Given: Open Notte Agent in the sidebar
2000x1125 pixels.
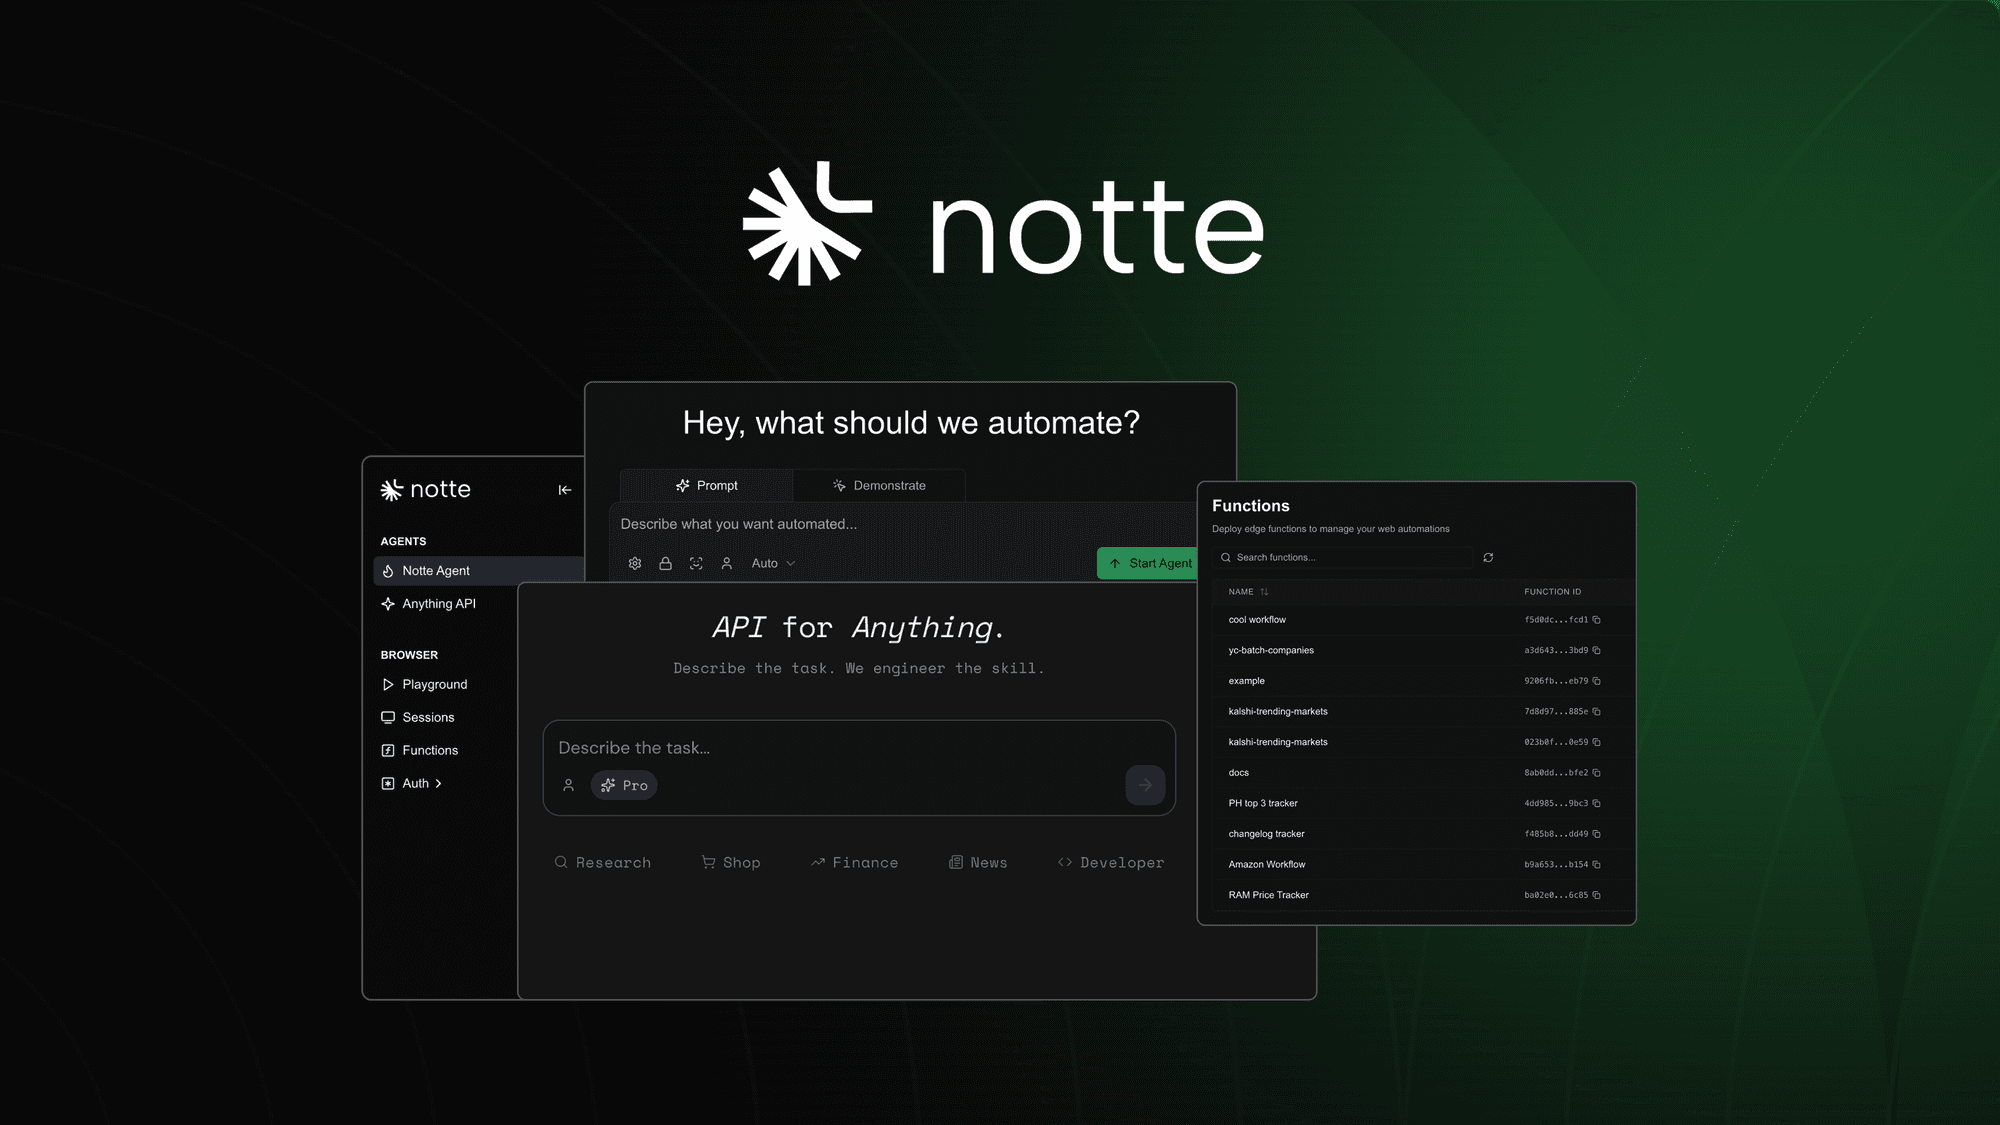Looking at the screenshot, I should point(479,570).
